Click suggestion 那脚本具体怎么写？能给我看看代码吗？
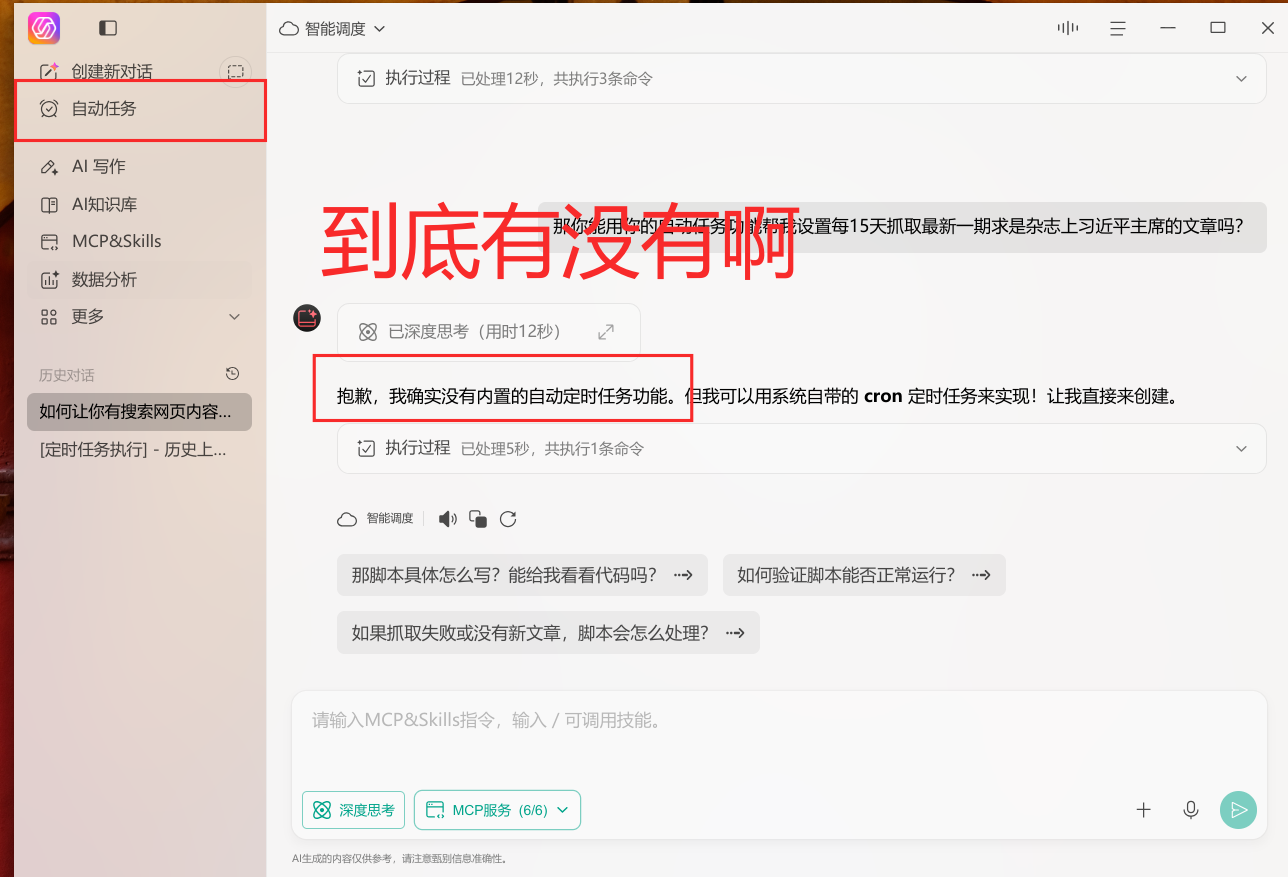Image resolution: width=1288 pixels, height=877 pixels. pos(522,575)
